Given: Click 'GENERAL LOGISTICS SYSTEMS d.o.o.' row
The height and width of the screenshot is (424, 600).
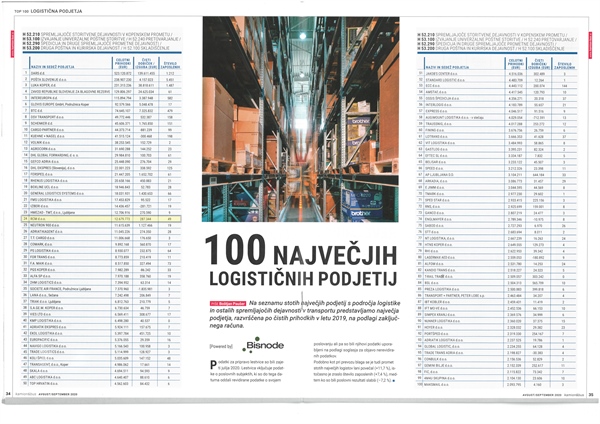Looking at the screenshot, I should [101, 193].
